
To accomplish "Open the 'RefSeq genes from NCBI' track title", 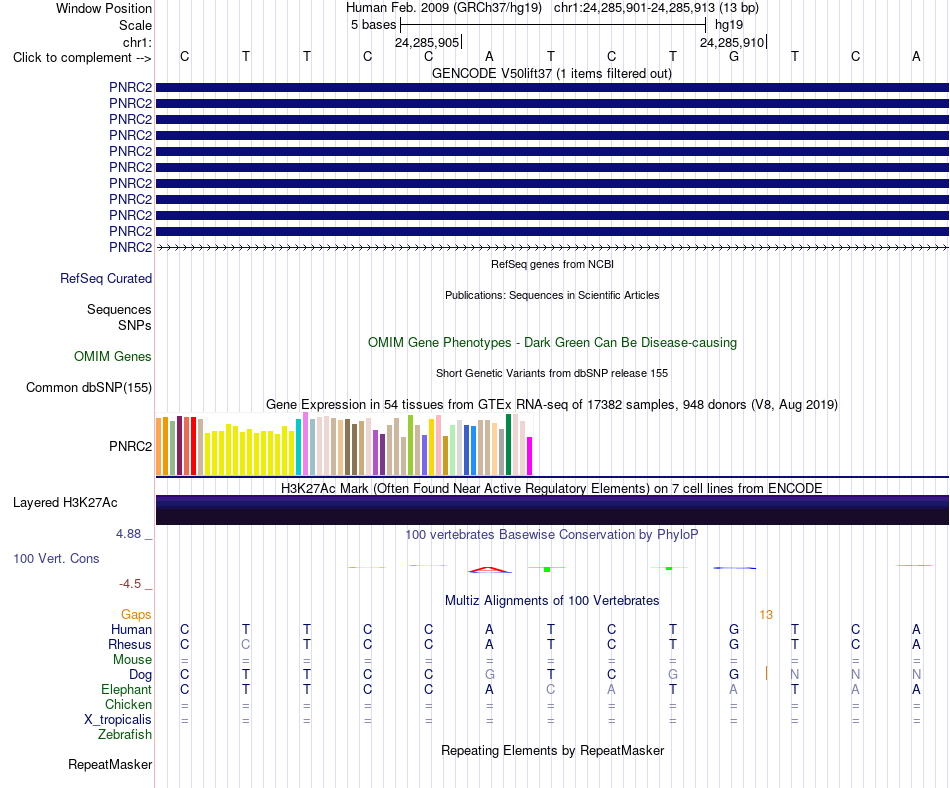I will point(552,264).
